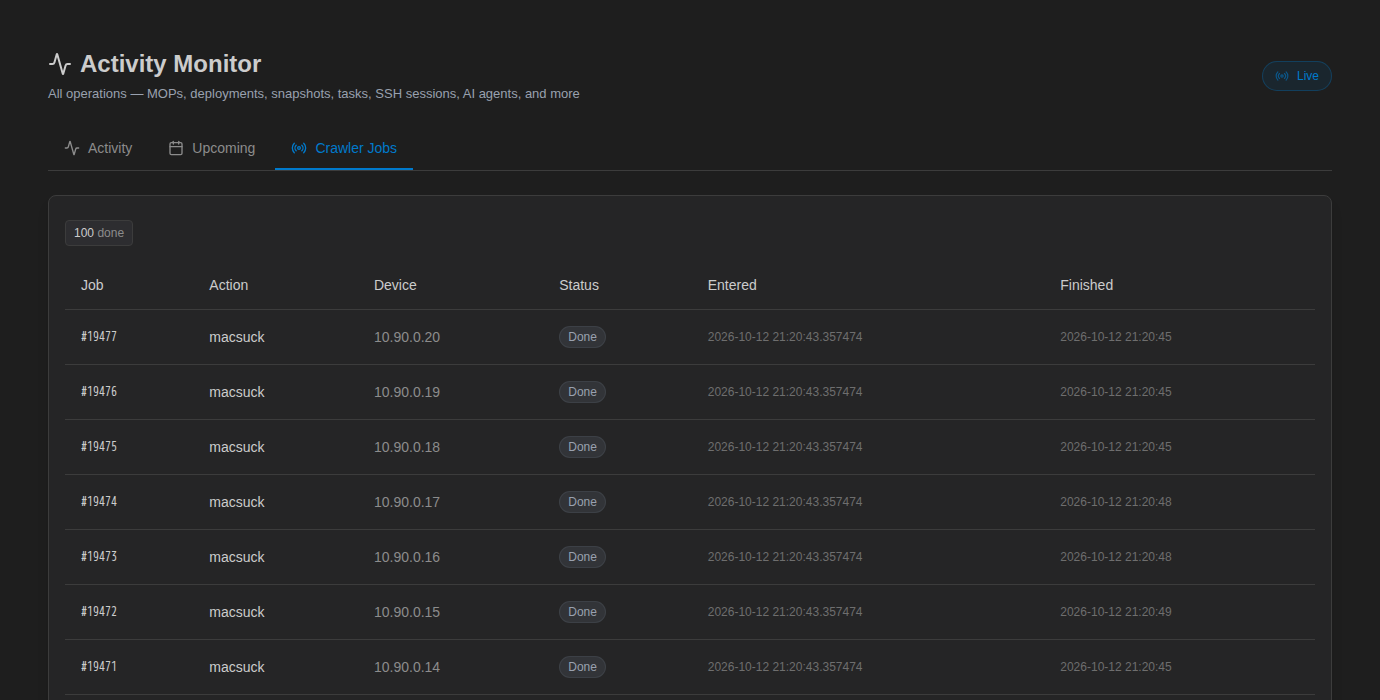This screenshot has width=1380, height=700.
Task: Select job #19471
Action: (x=99, y=667)
